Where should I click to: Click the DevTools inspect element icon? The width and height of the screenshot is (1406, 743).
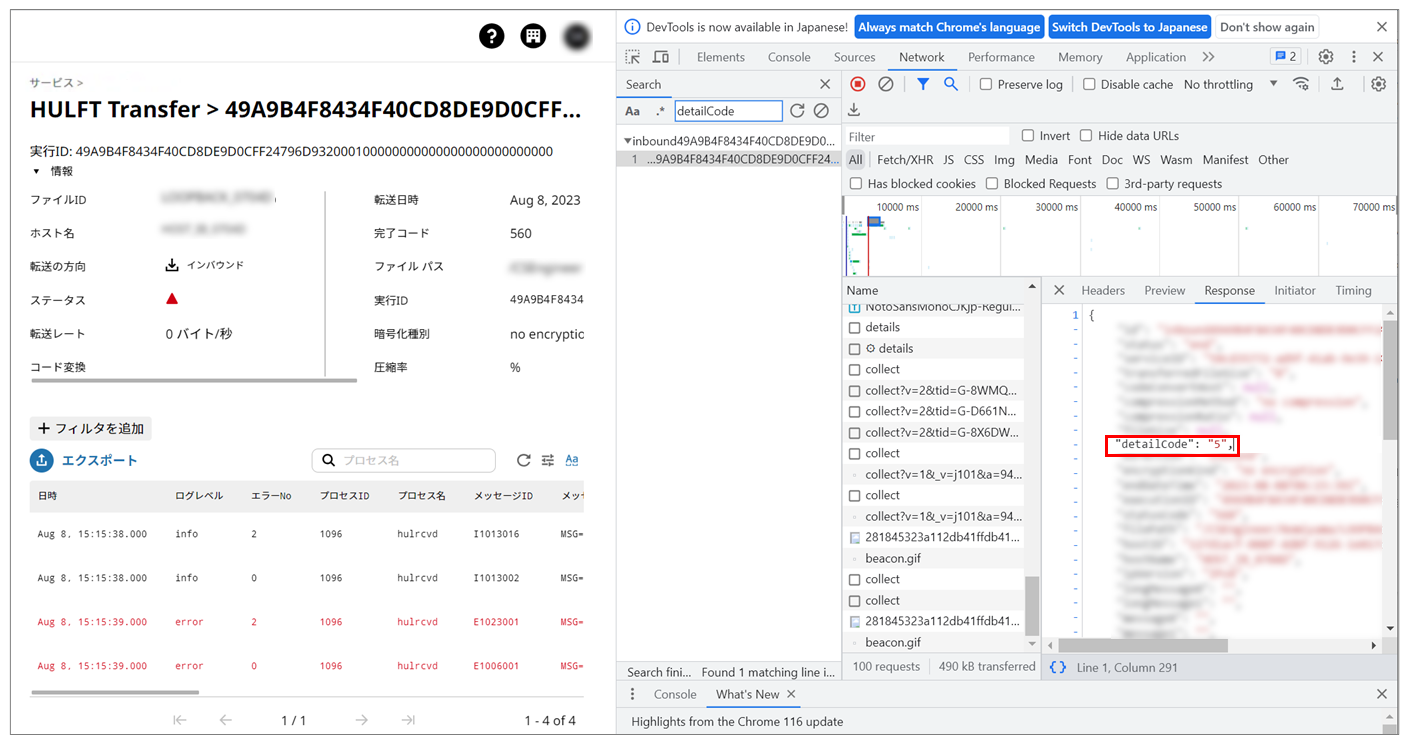click(633, 57)
